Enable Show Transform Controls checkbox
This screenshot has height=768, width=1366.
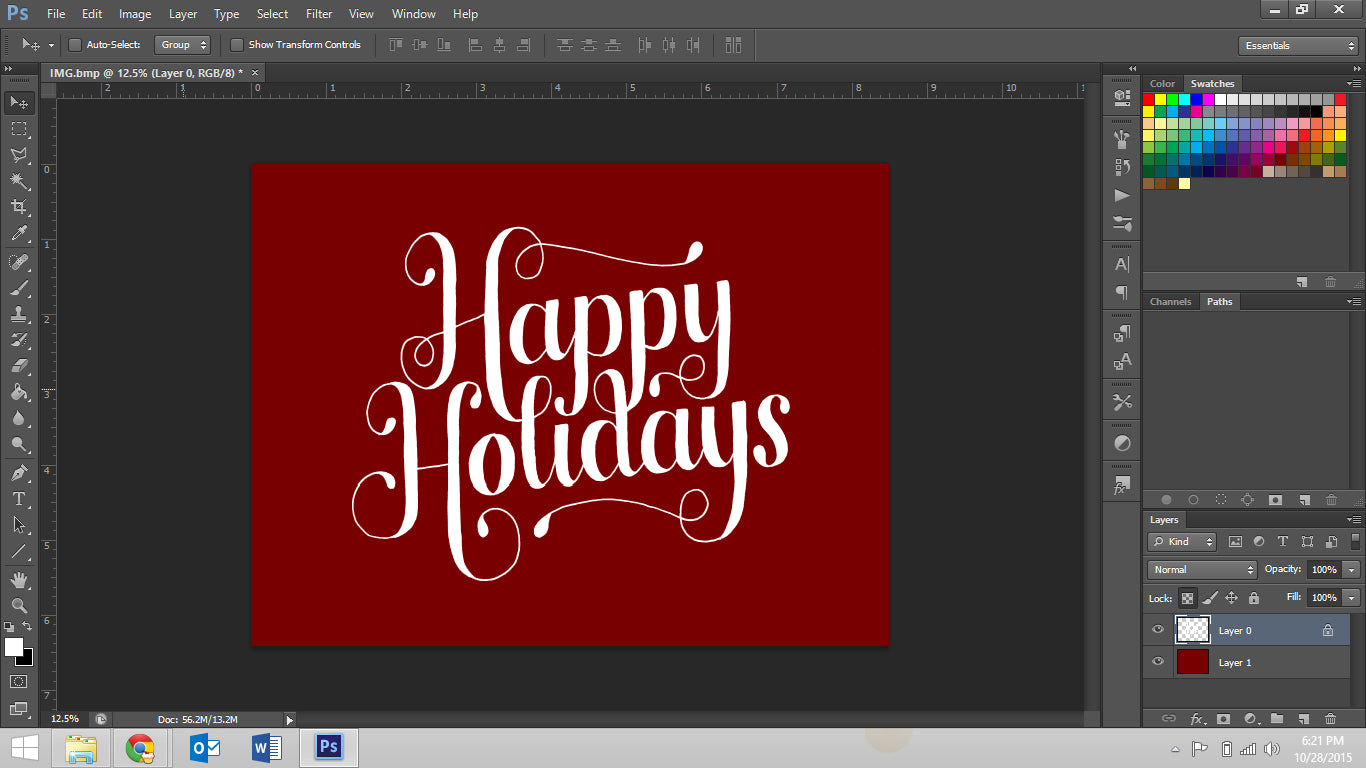(x=237, y=45)
